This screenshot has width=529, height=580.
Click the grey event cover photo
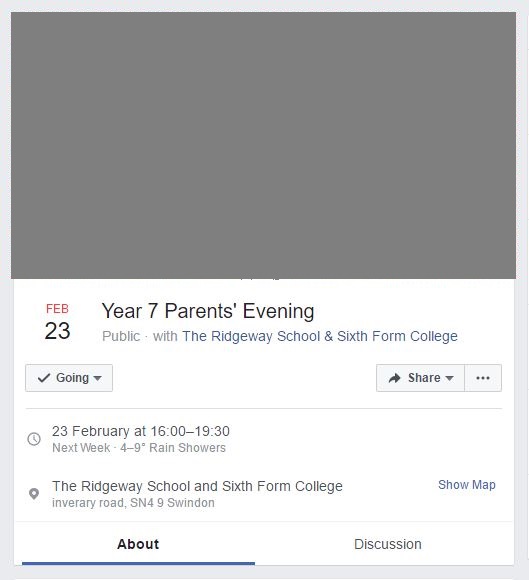[263, 145]
